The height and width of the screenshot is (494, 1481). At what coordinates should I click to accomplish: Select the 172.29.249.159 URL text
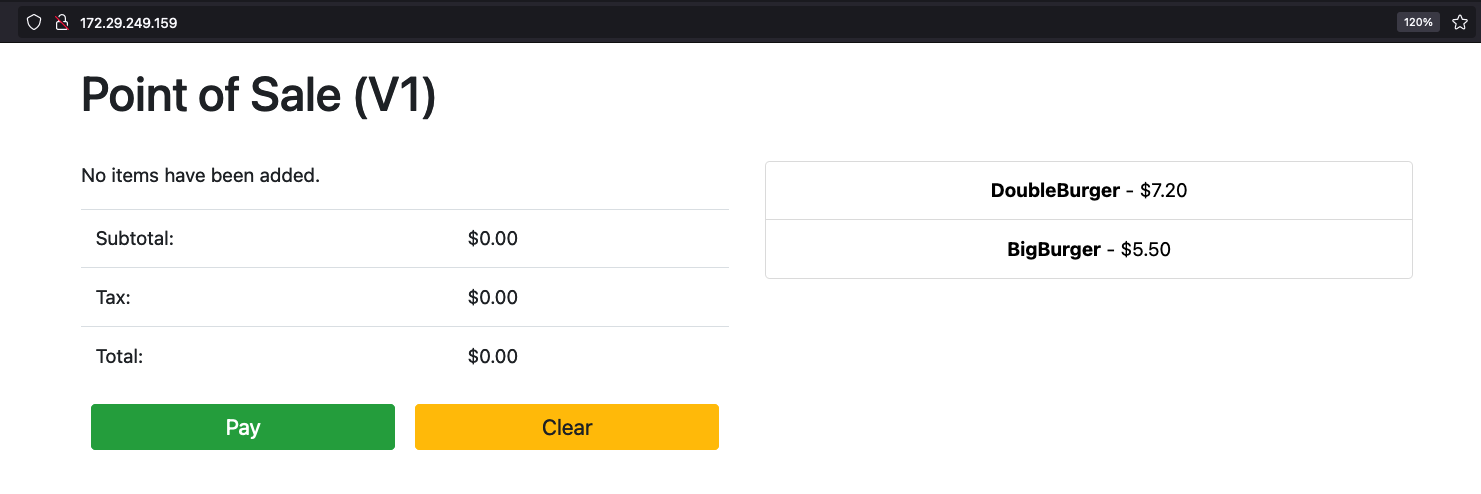pyautogui.click(x=129, y=22)
